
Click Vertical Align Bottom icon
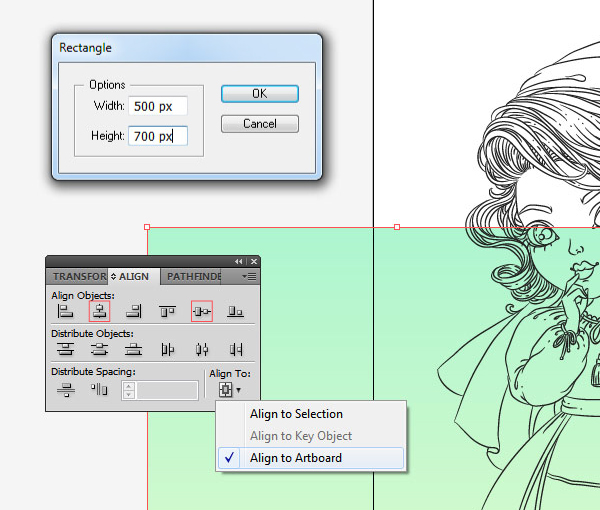pyautogui.click(x=235, y=311)
